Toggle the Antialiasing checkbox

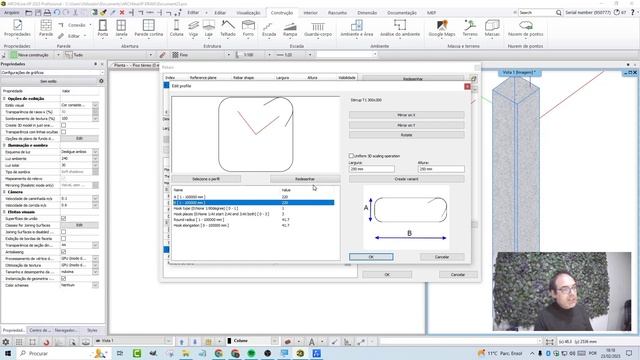63,252
